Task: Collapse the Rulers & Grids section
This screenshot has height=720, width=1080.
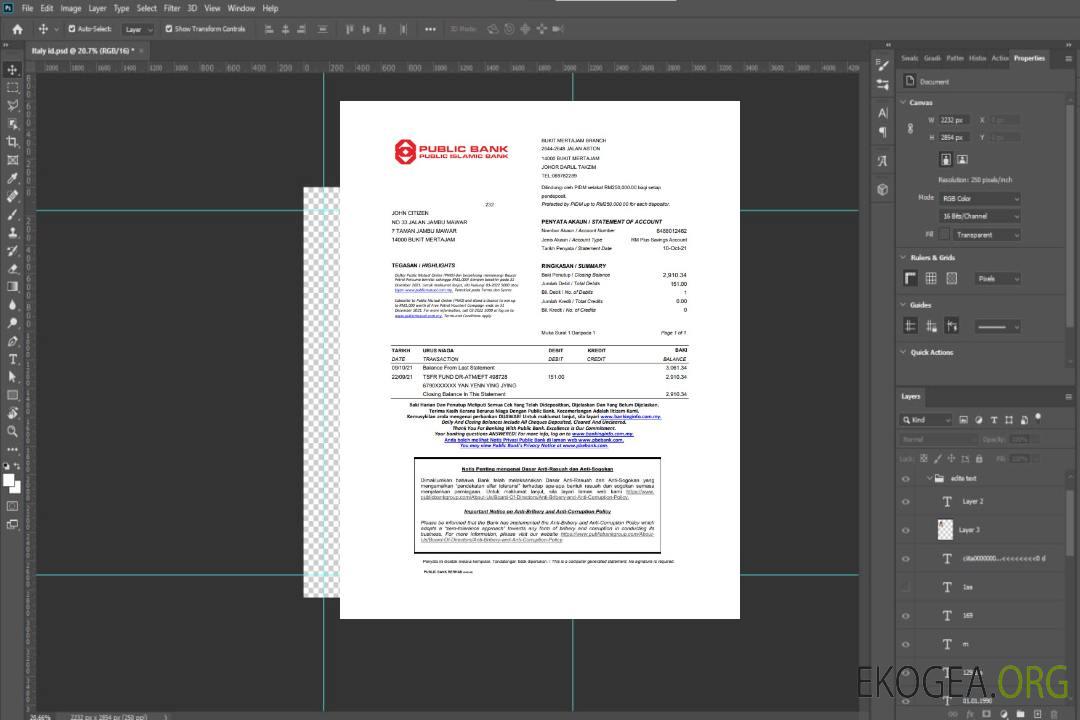Action: [903, 257]
